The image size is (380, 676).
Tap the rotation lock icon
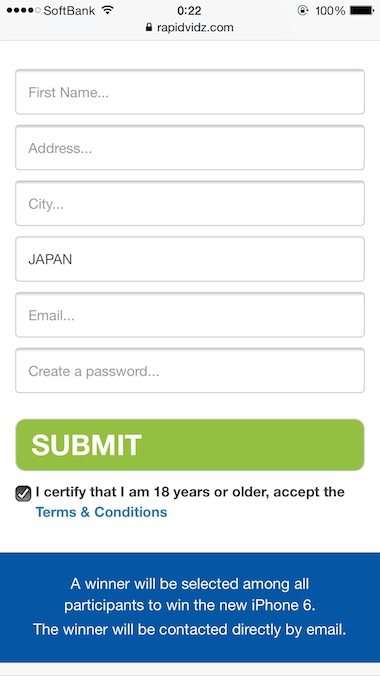pyautogui.click(x=303, y=10)
